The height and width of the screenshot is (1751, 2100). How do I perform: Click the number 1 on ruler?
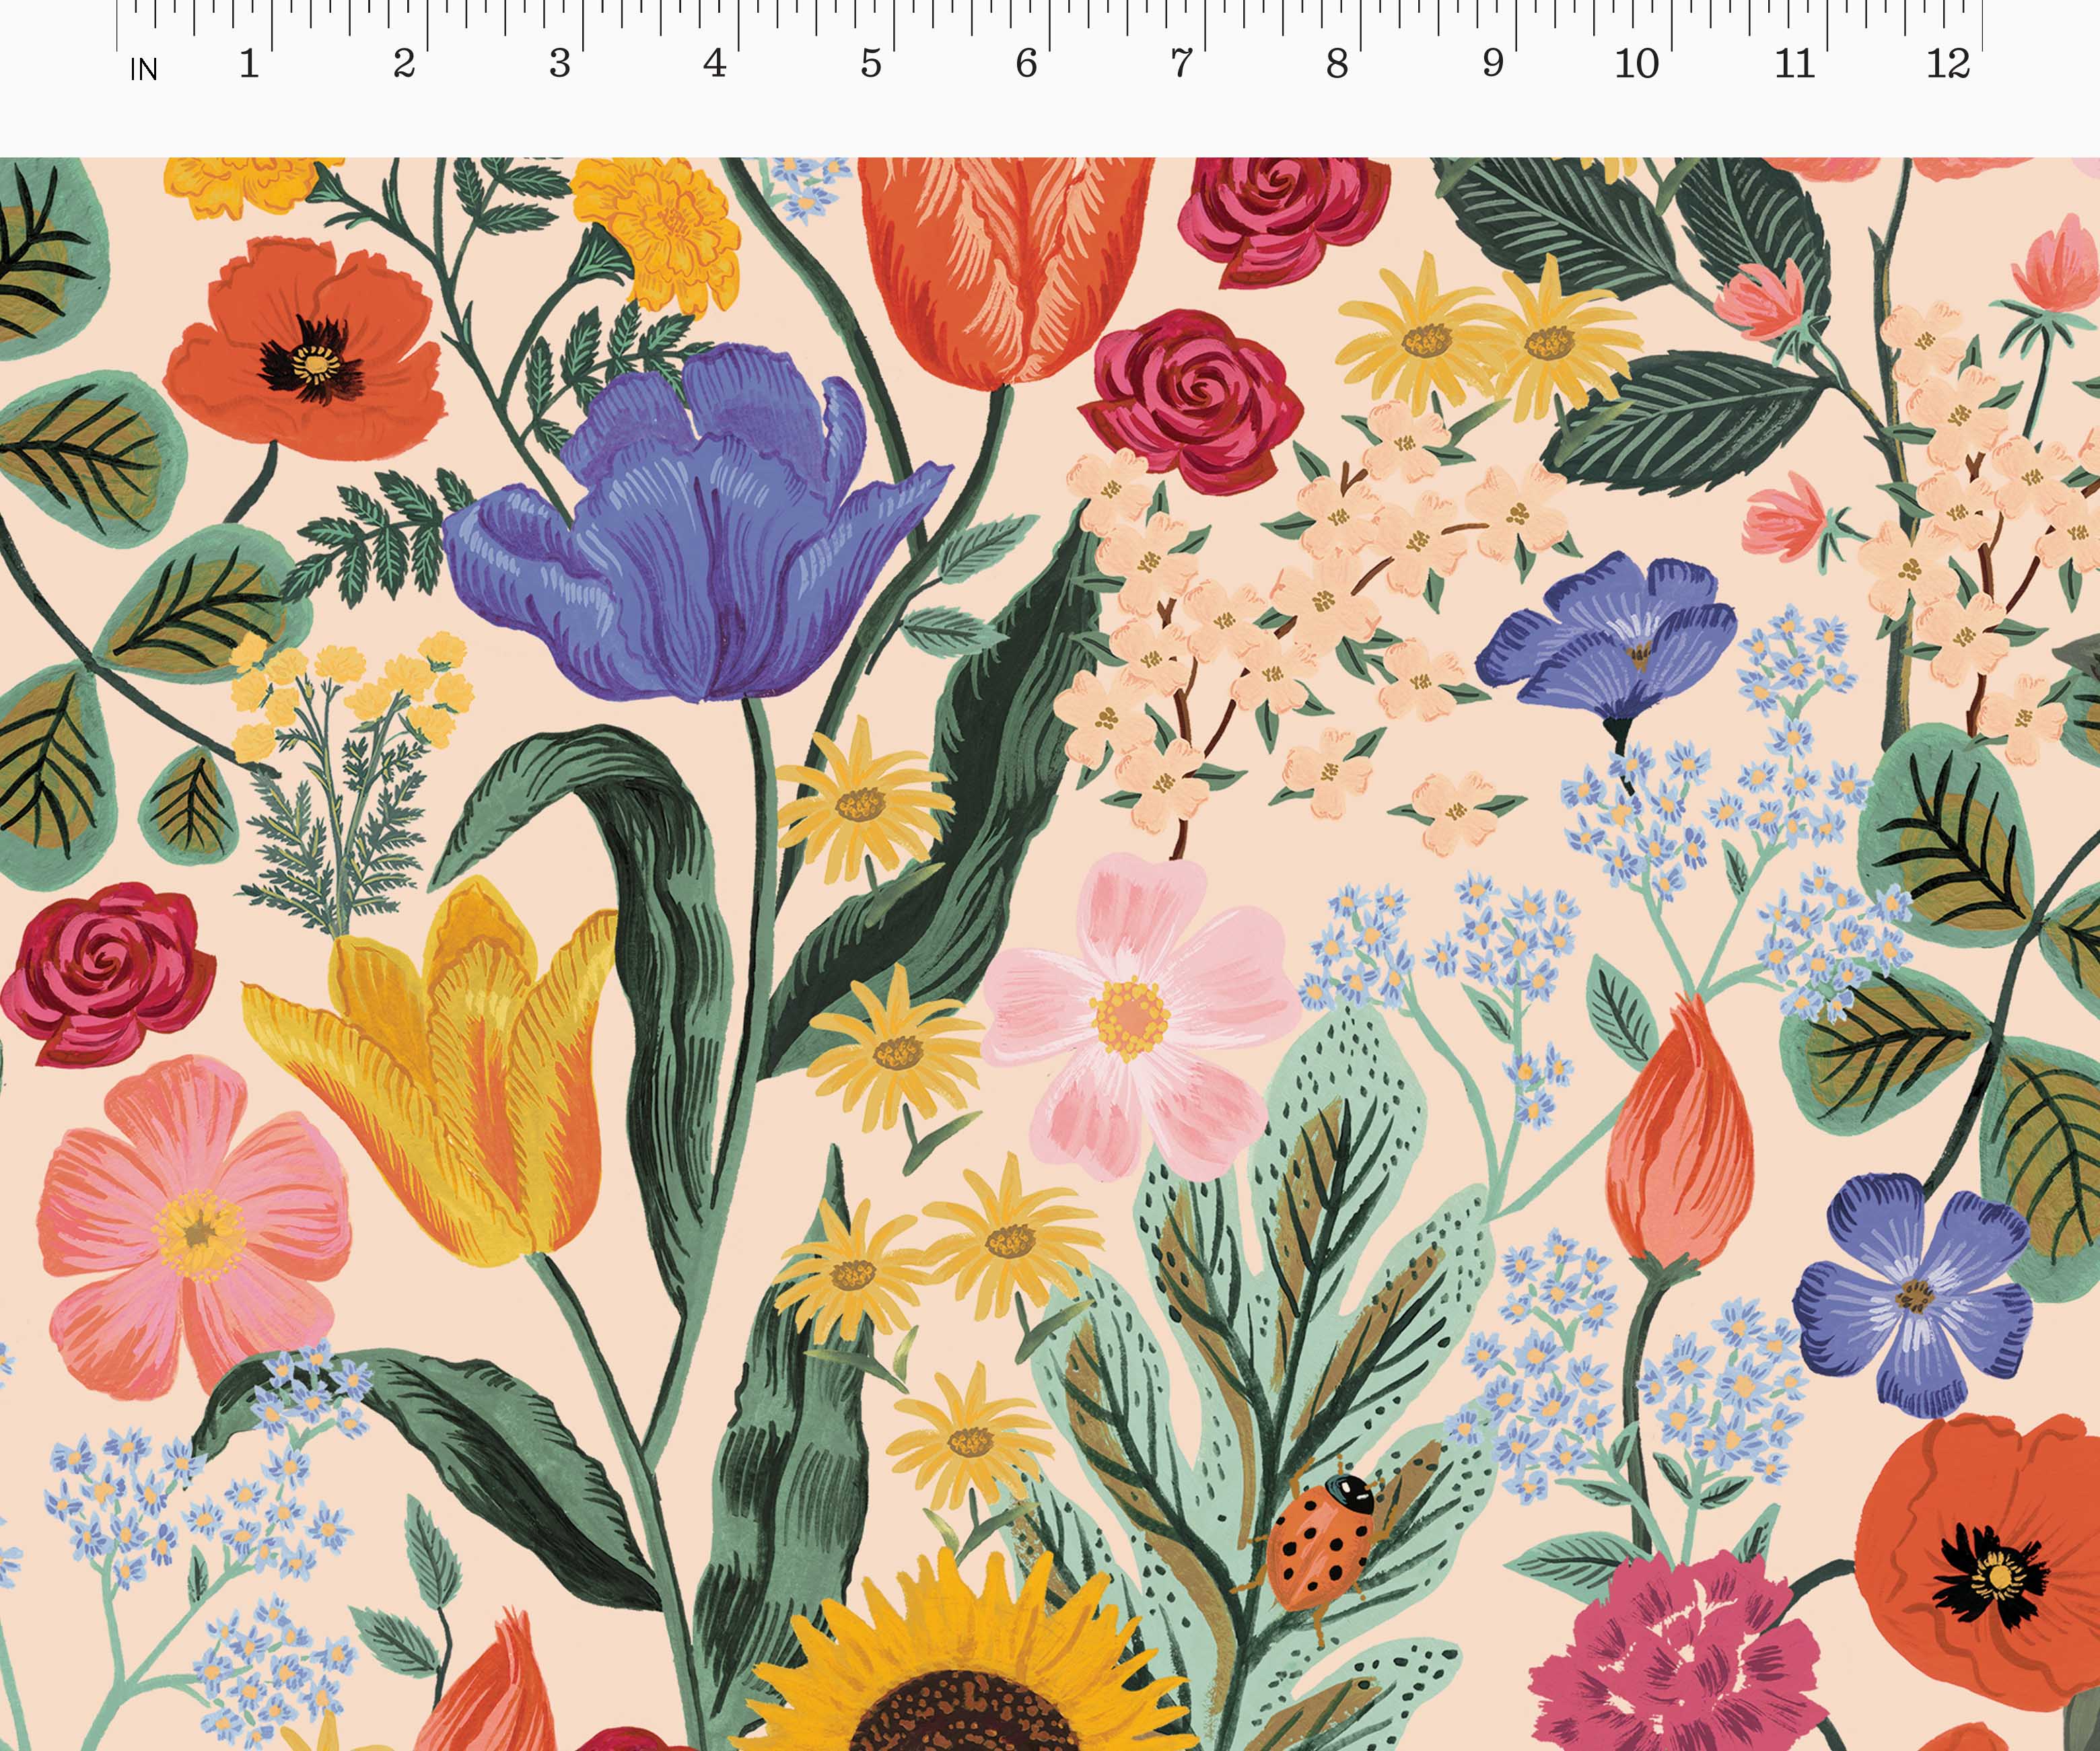click(x=249, y=64)
